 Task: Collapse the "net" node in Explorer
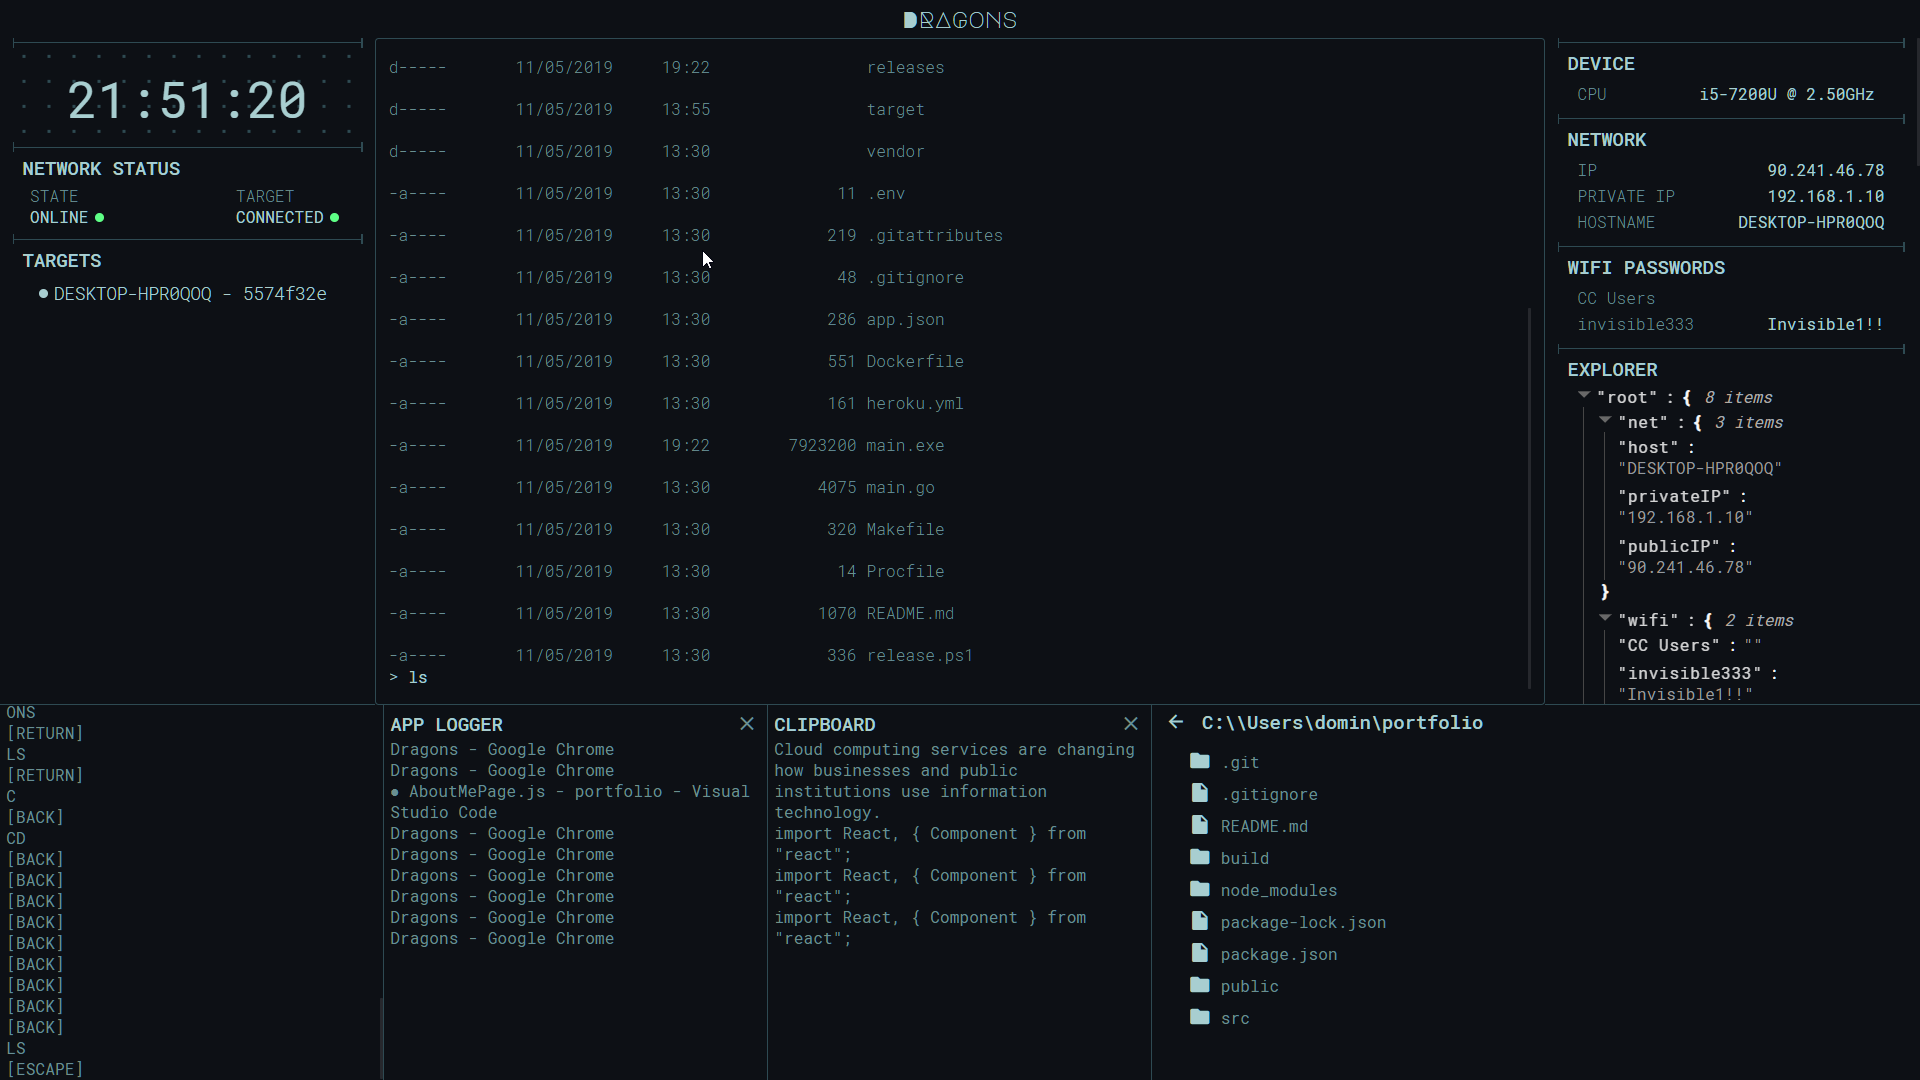[x=1605, y=421]
